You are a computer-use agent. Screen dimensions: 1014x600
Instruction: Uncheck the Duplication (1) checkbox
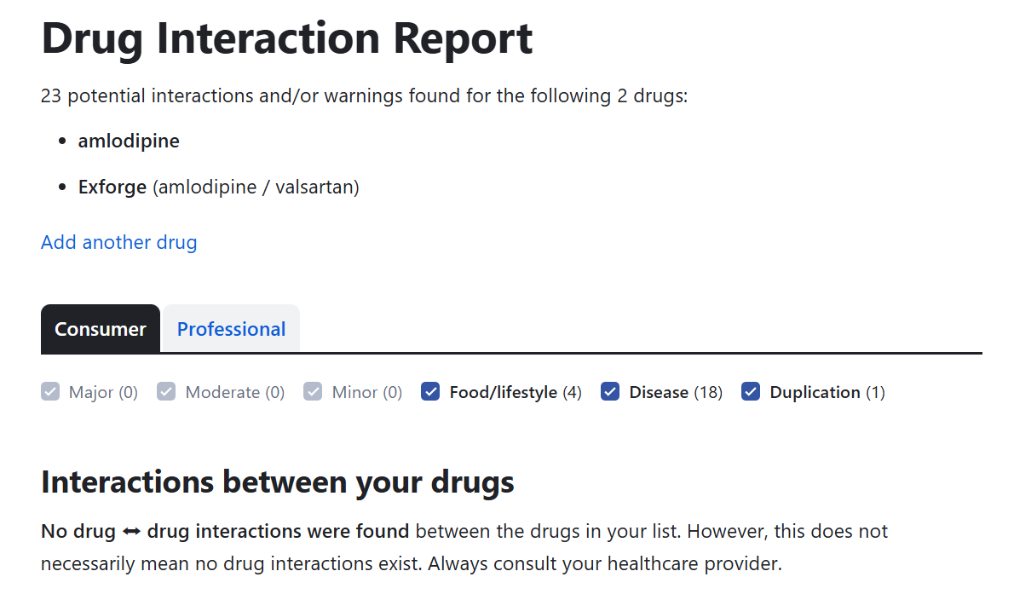(x=751, y=392)
